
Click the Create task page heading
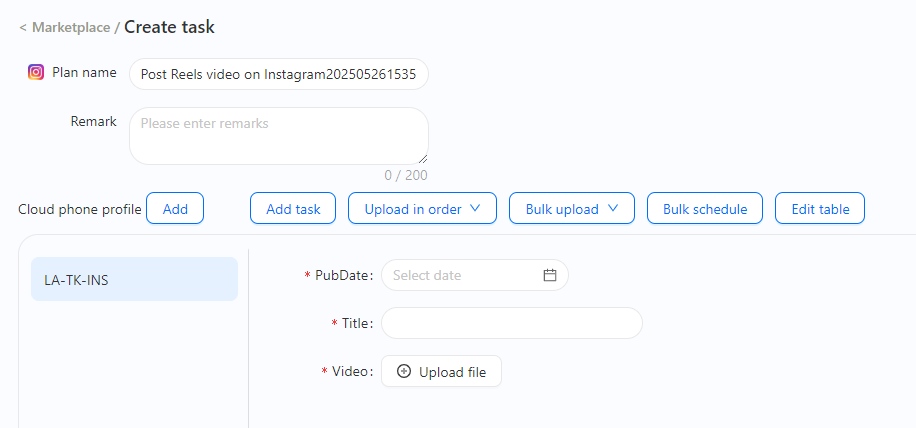(x=169, y=27)
